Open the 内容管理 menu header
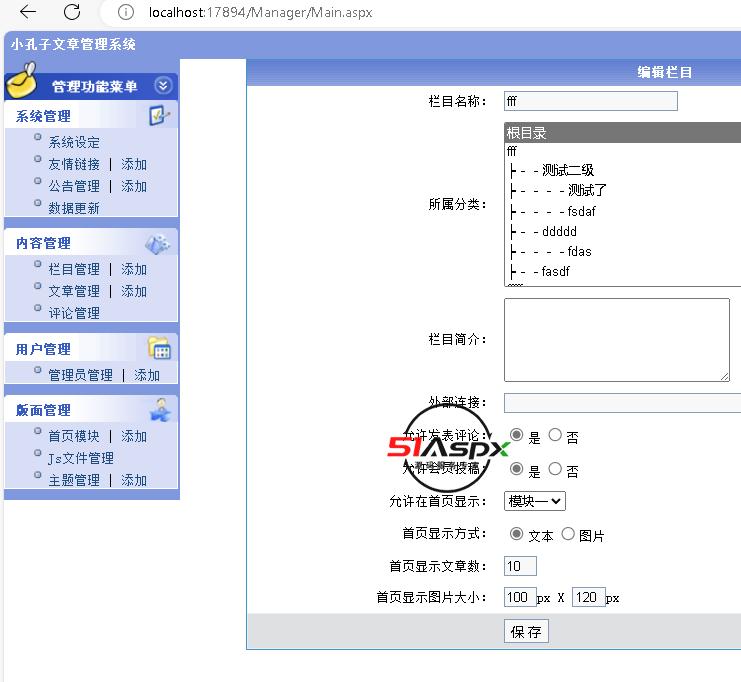This screenshot has width=741, height=682. point(43,243)
